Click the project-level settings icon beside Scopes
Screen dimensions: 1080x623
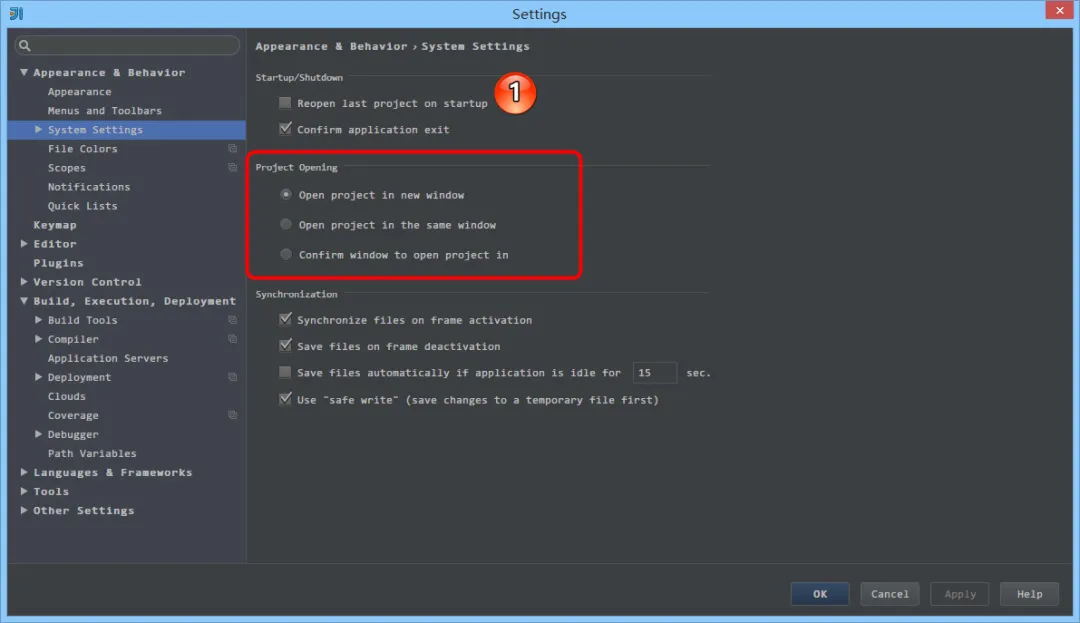pyautogui.click(x=232, y=167)
